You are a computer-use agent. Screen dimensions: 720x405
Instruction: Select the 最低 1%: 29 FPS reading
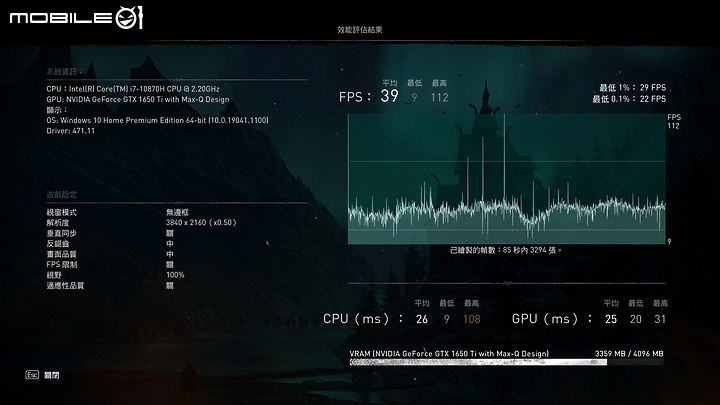pos(632,87)
